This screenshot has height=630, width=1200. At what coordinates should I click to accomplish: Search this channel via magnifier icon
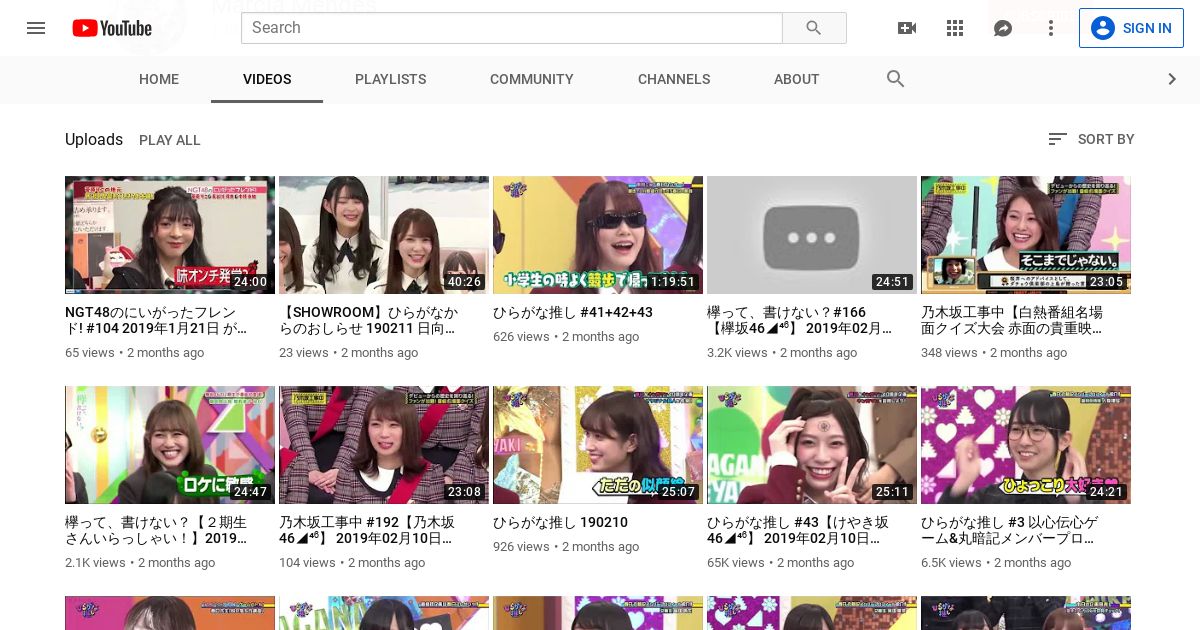pos(896,79)
